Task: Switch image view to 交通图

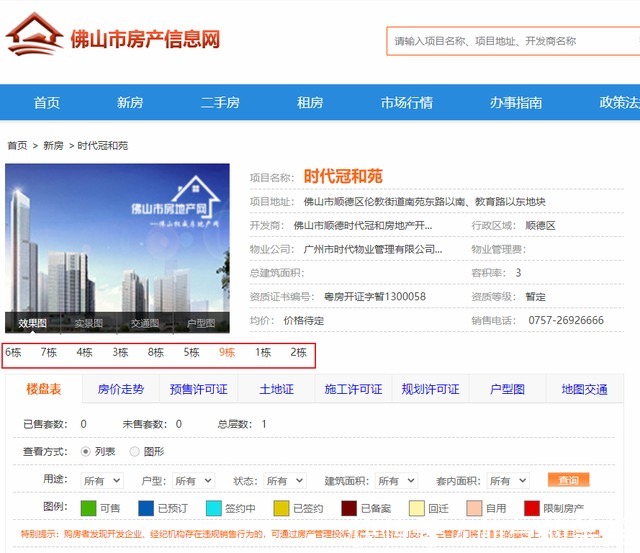Action: coord(145,323)
